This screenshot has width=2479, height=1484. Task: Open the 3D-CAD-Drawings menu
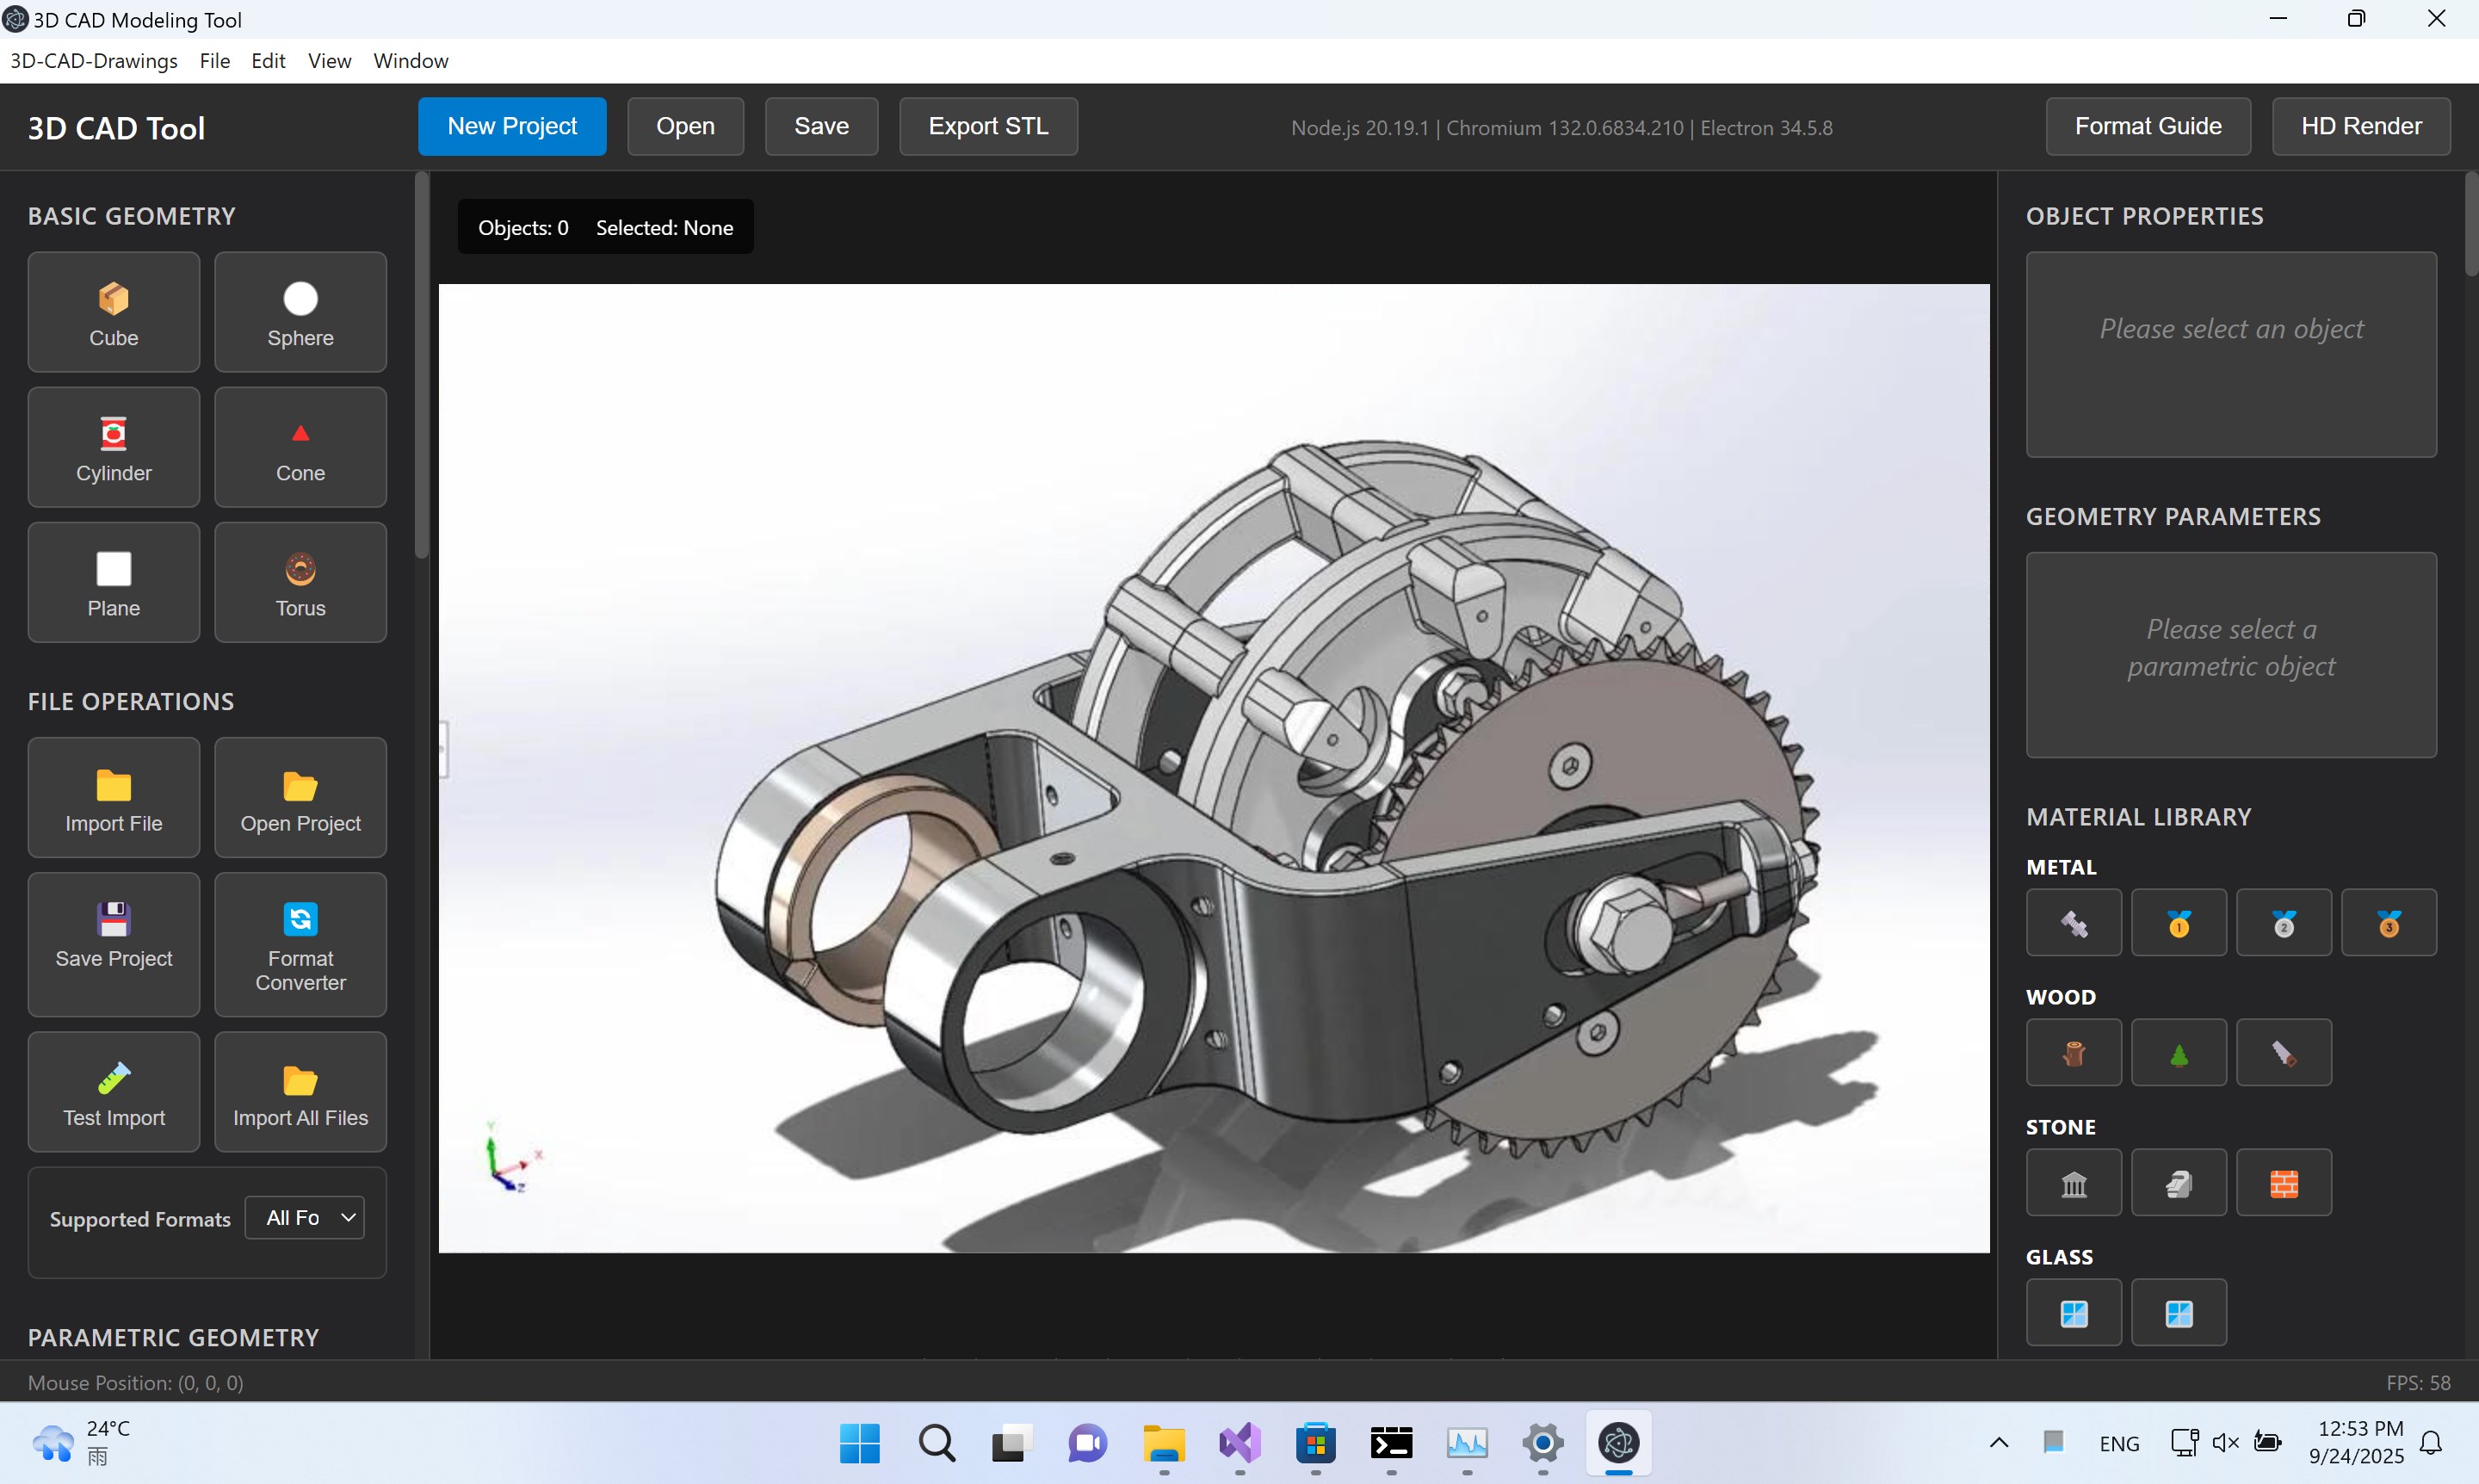pos(93,61)
